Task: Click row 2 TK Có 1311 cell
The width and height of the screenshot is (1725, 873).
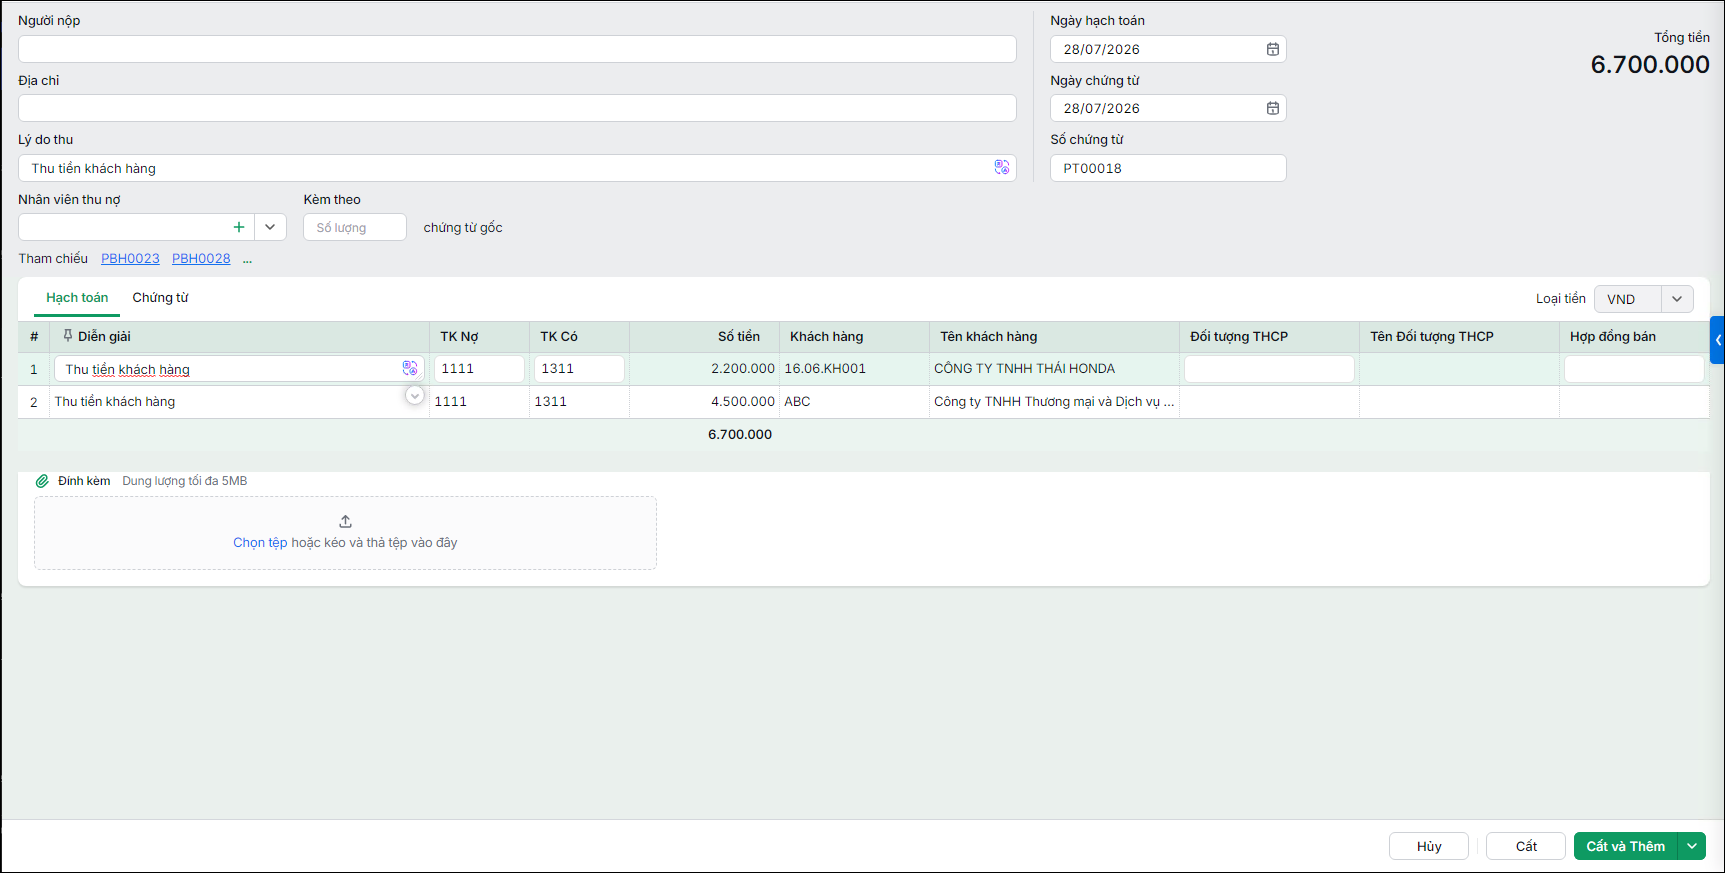Action: coord(579,402)
